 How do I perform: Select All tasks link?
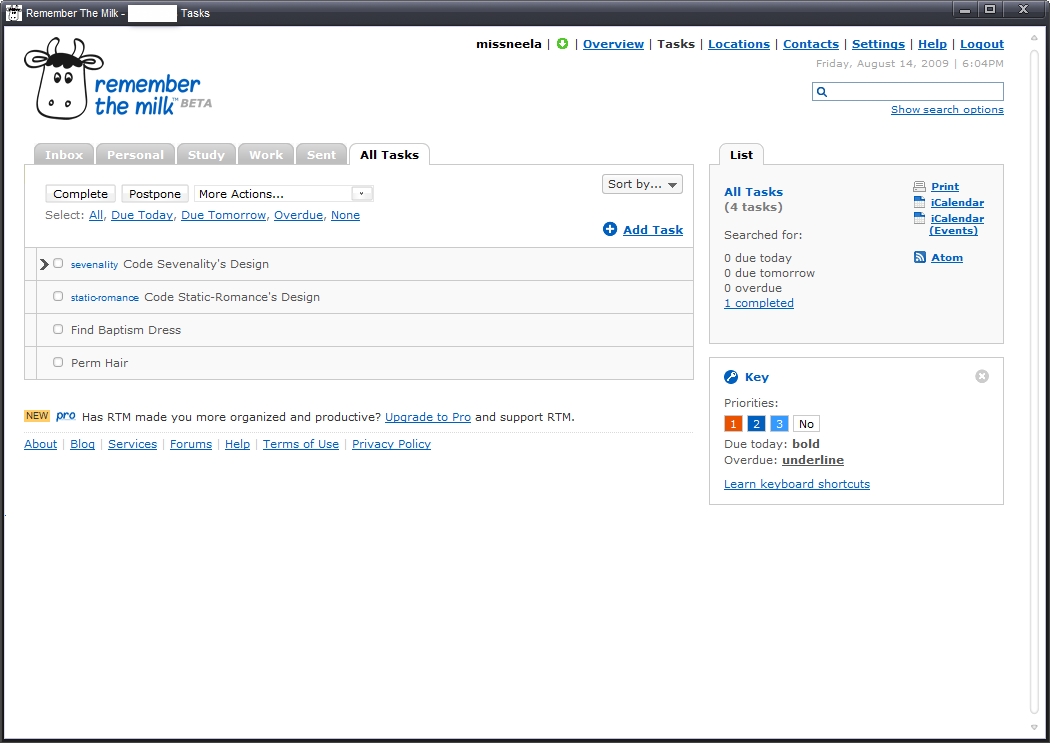coord(96,215)
